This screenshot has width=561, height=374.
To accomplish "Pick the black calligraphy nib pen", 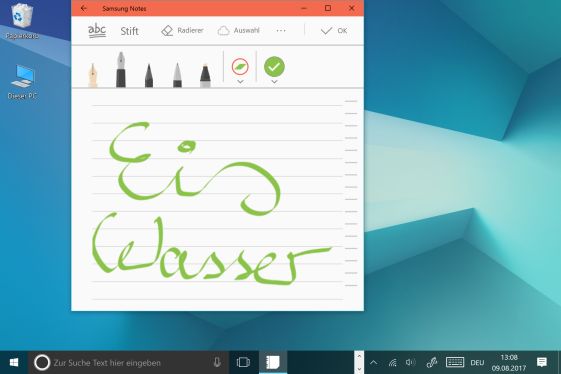I will tap(121, 69).
